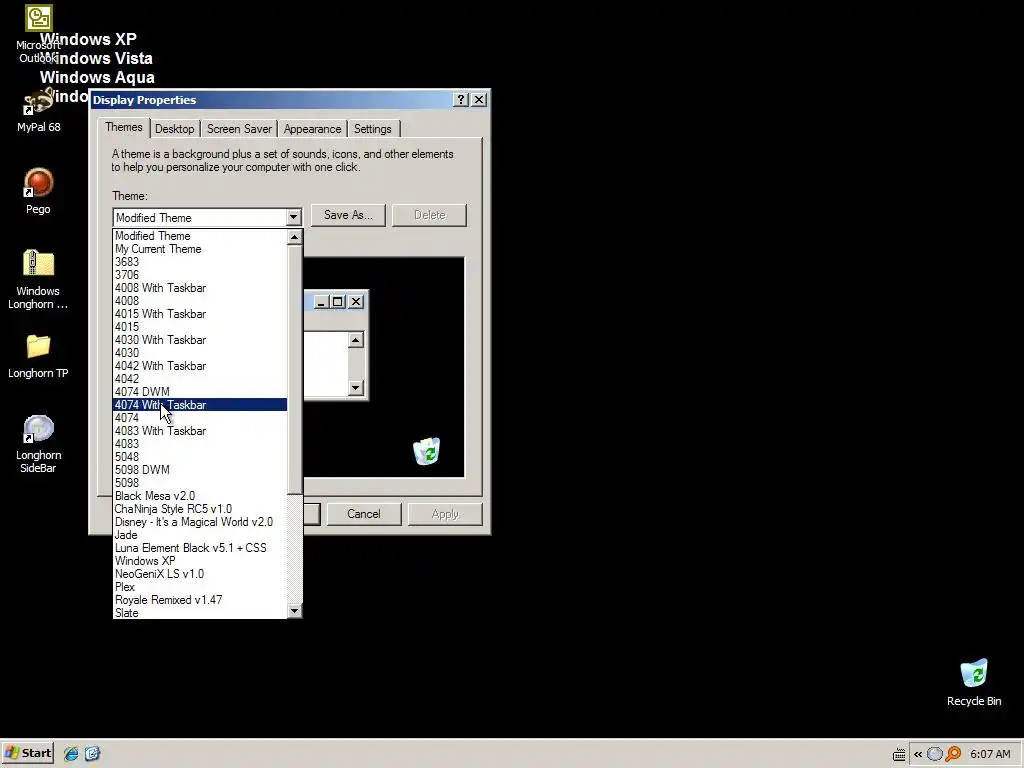Screen dimensions: 1024x768
Task: Select Modified Theme in the list
Action: 200,236
